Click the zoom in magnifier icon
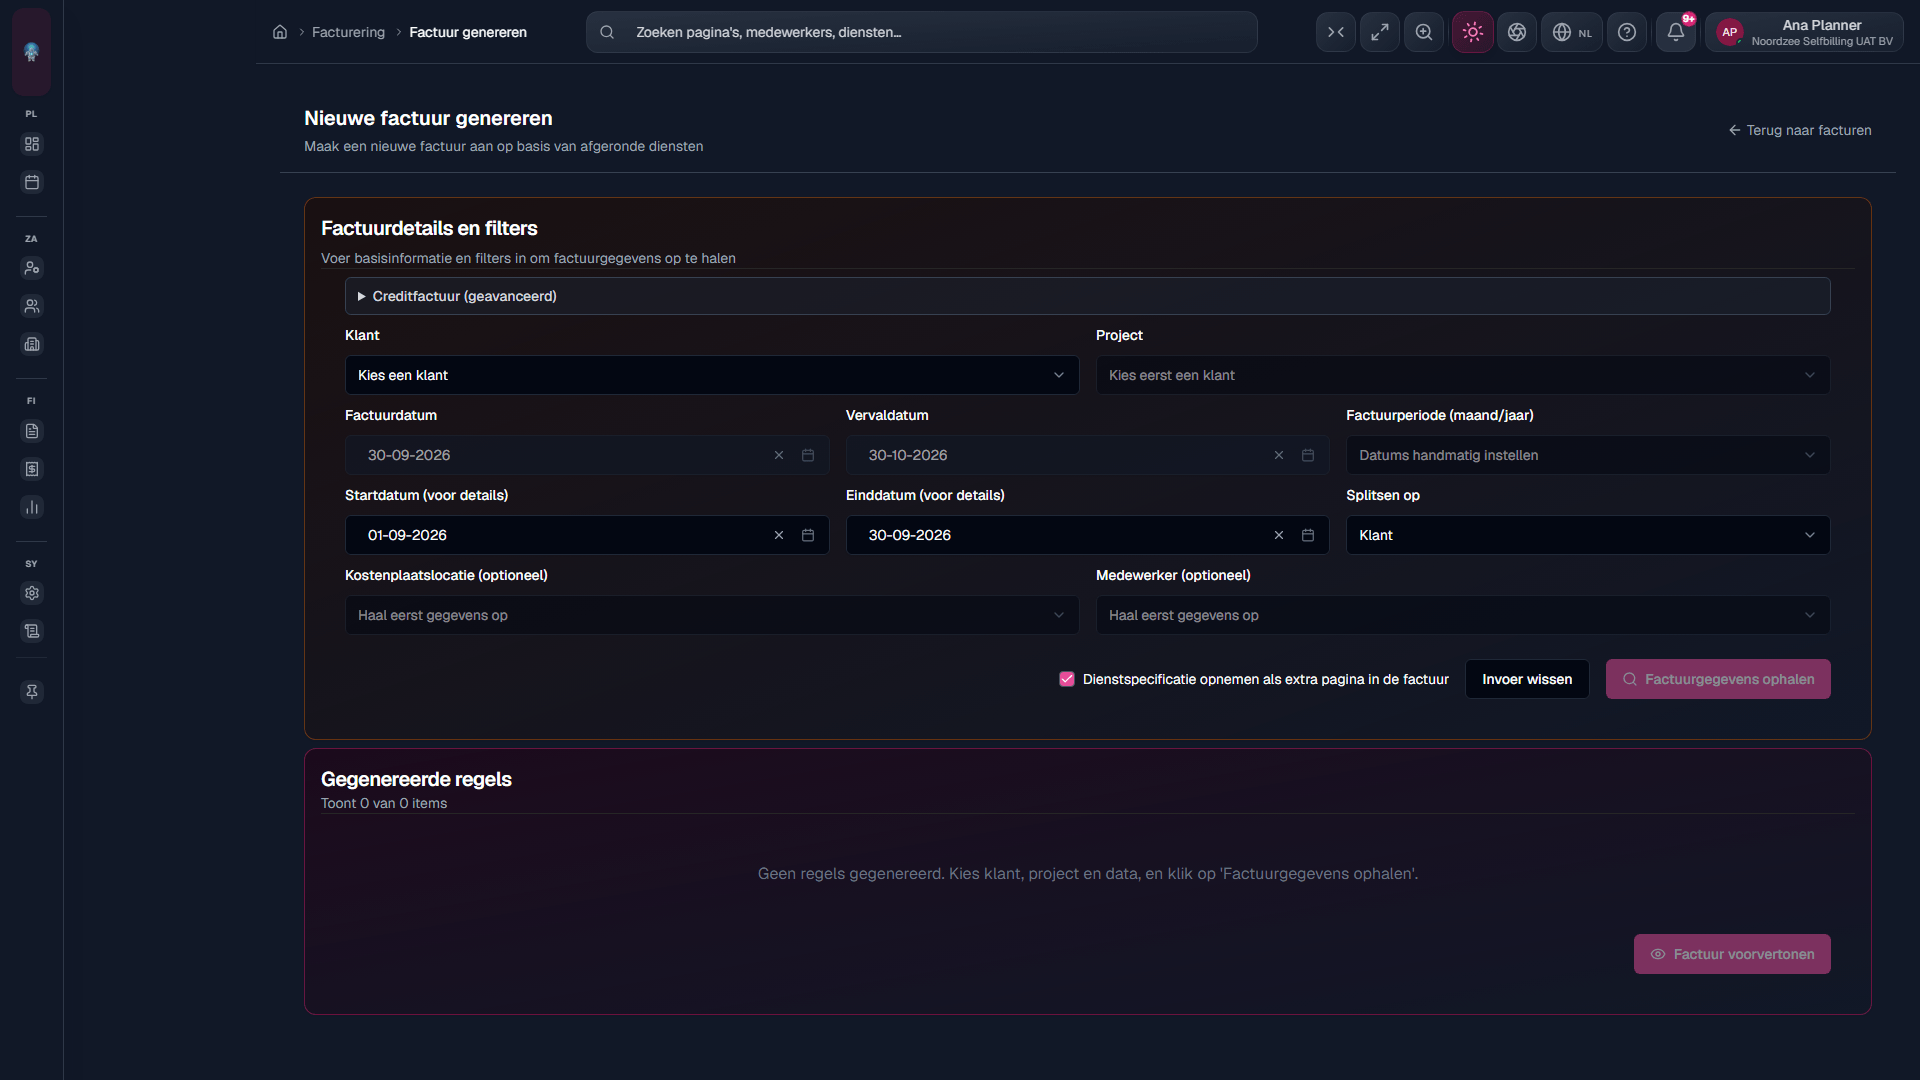This screenshot has width=1920, height=1080. tap(1424, 32)
